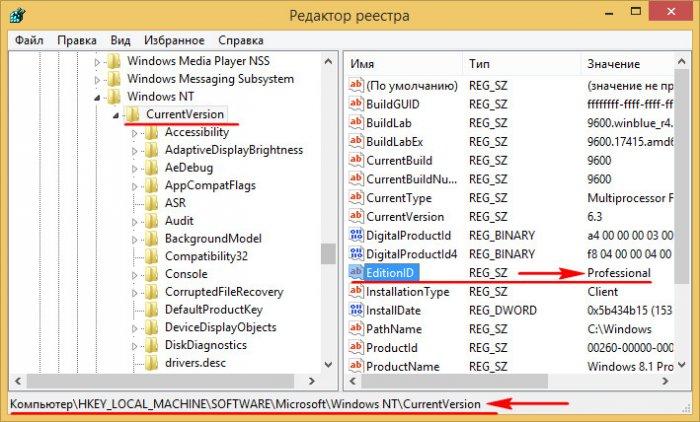Open the Справка menu
Screen dimensions: 700x422
tap(241, 40)
